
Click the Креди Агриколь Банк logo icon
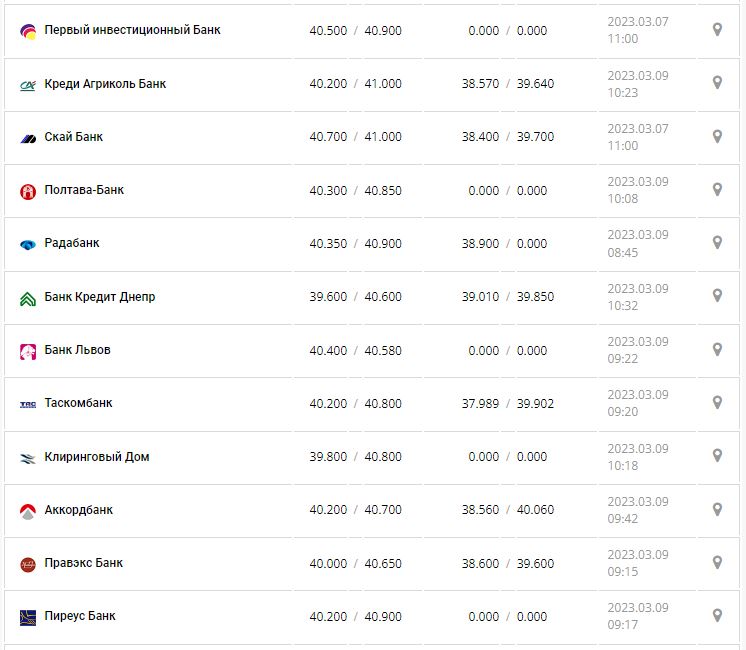(x=28, y=85)
